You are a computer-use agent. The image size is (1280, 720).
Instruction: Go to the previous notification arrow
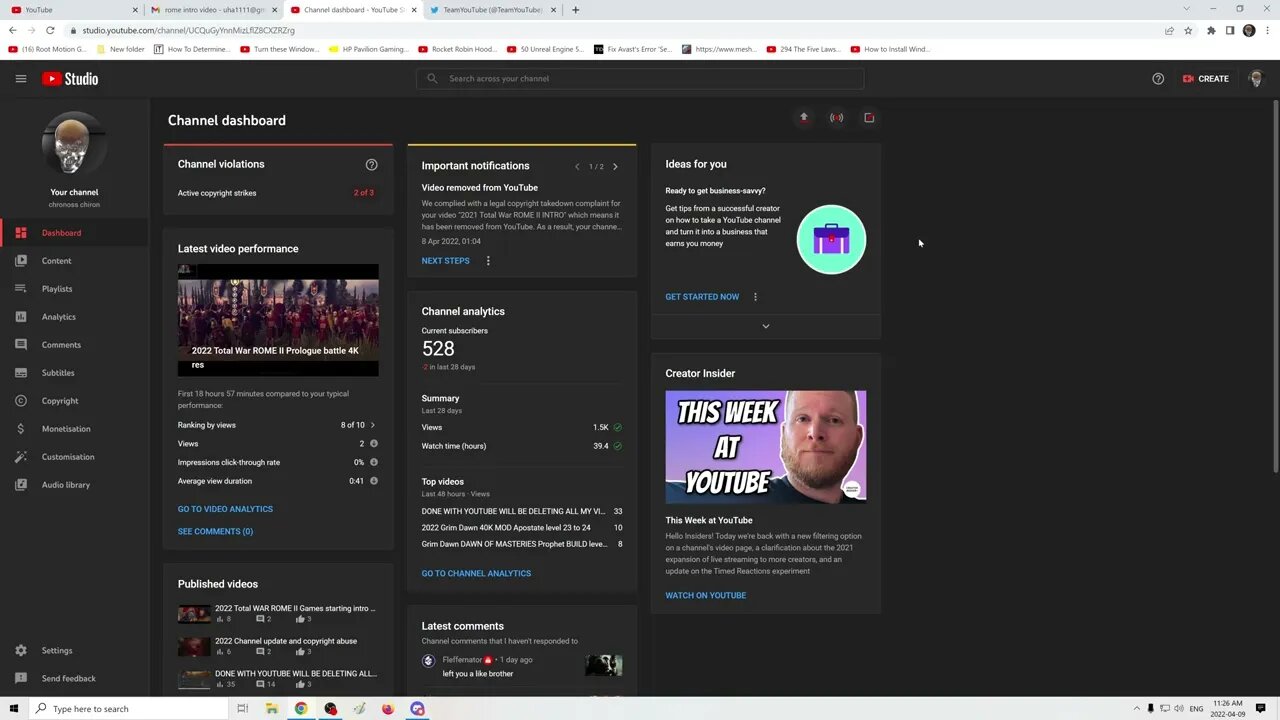pos(577,167)
